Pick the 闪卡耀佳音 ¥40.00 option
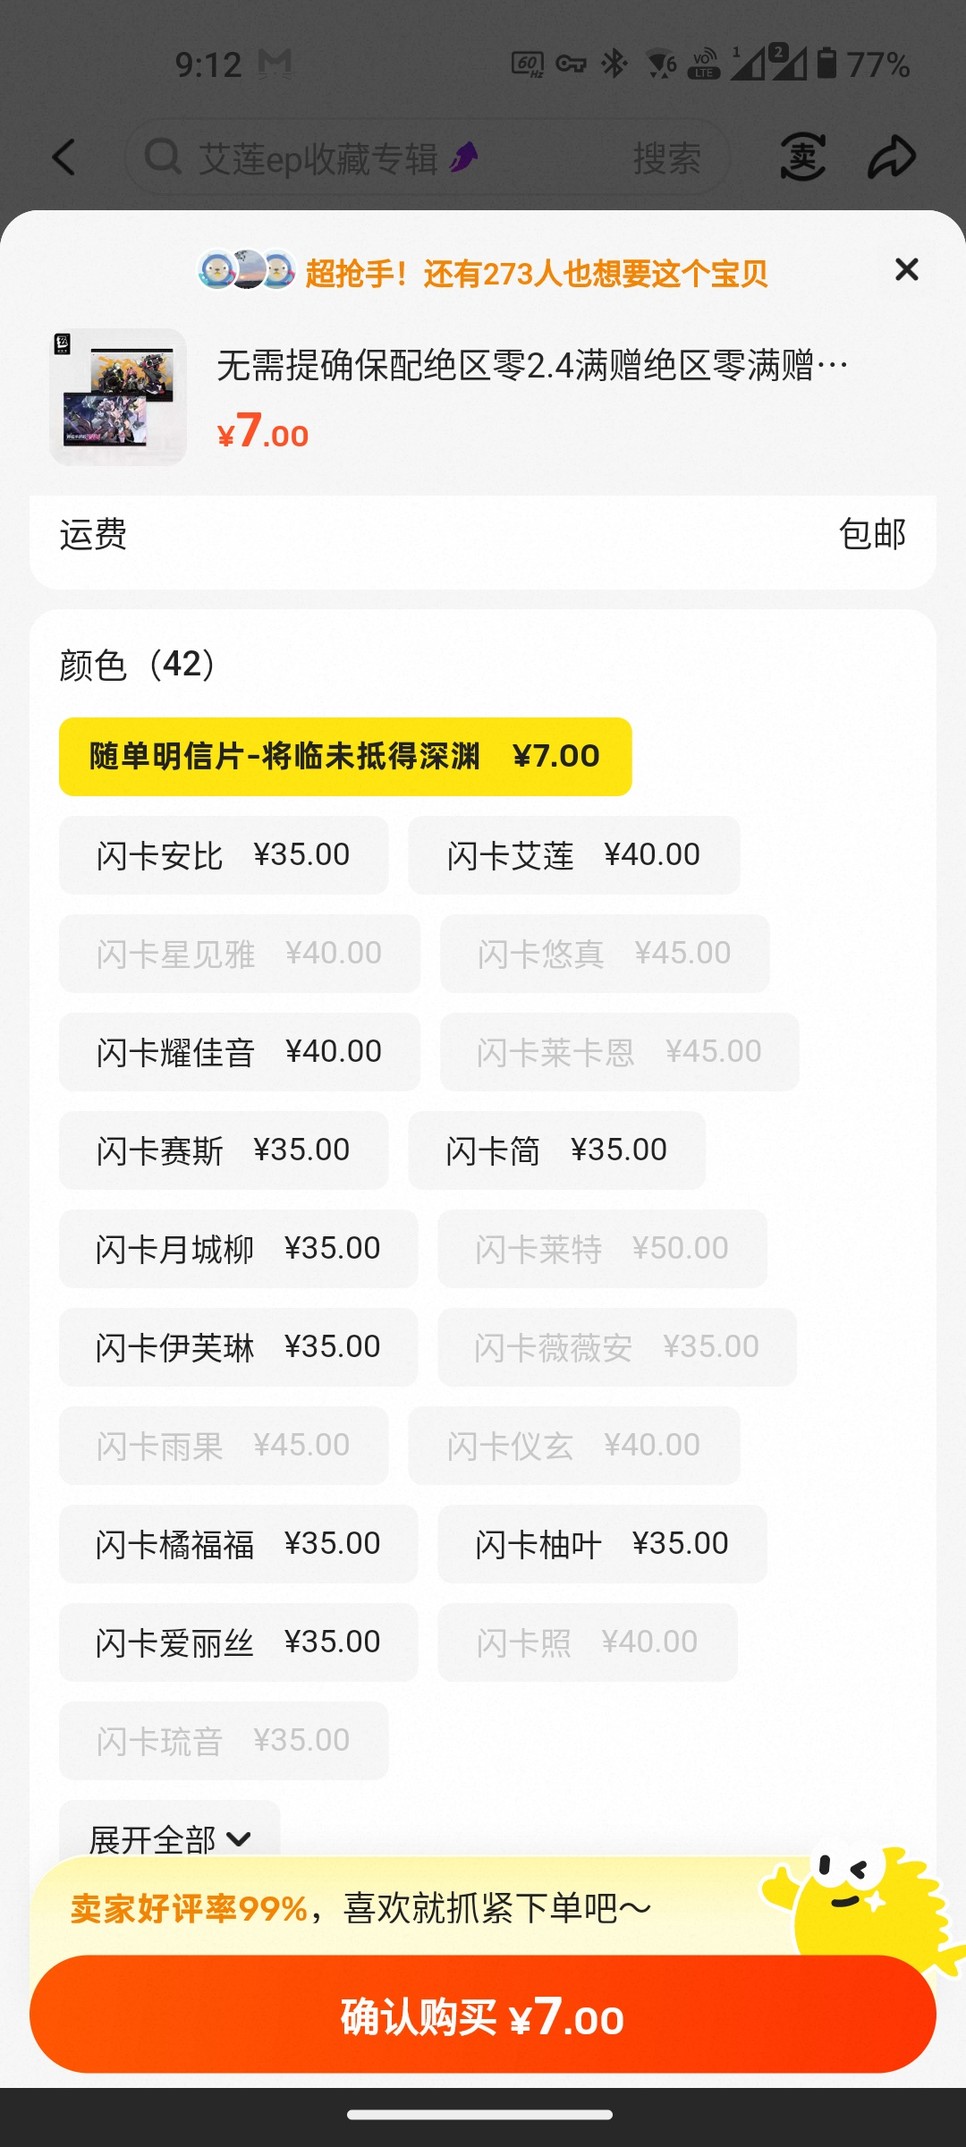 239,1052
